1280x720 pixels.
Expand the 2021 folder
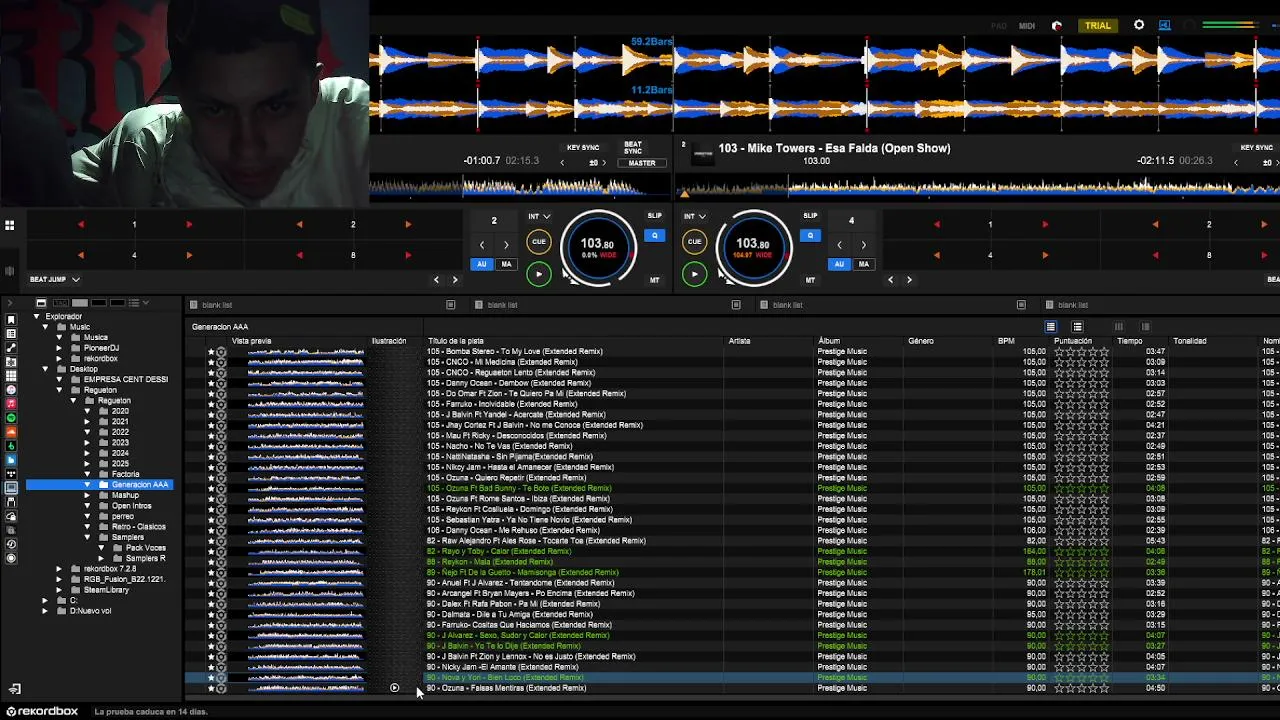[x=87, y=422]
